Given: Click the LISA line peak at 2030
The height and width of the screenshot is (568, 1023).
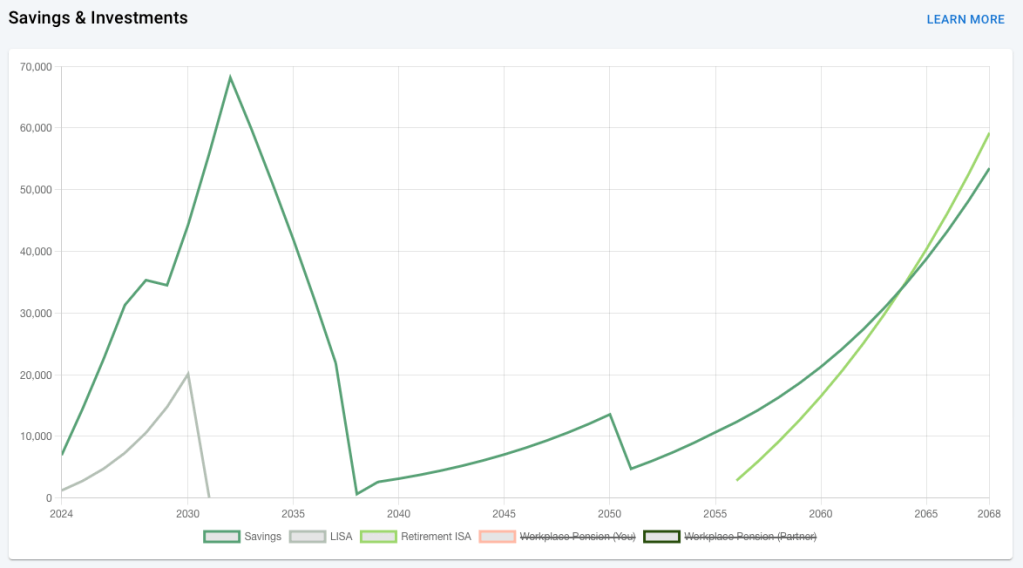Looking at the screenshot, I should [x=188, y=374].
